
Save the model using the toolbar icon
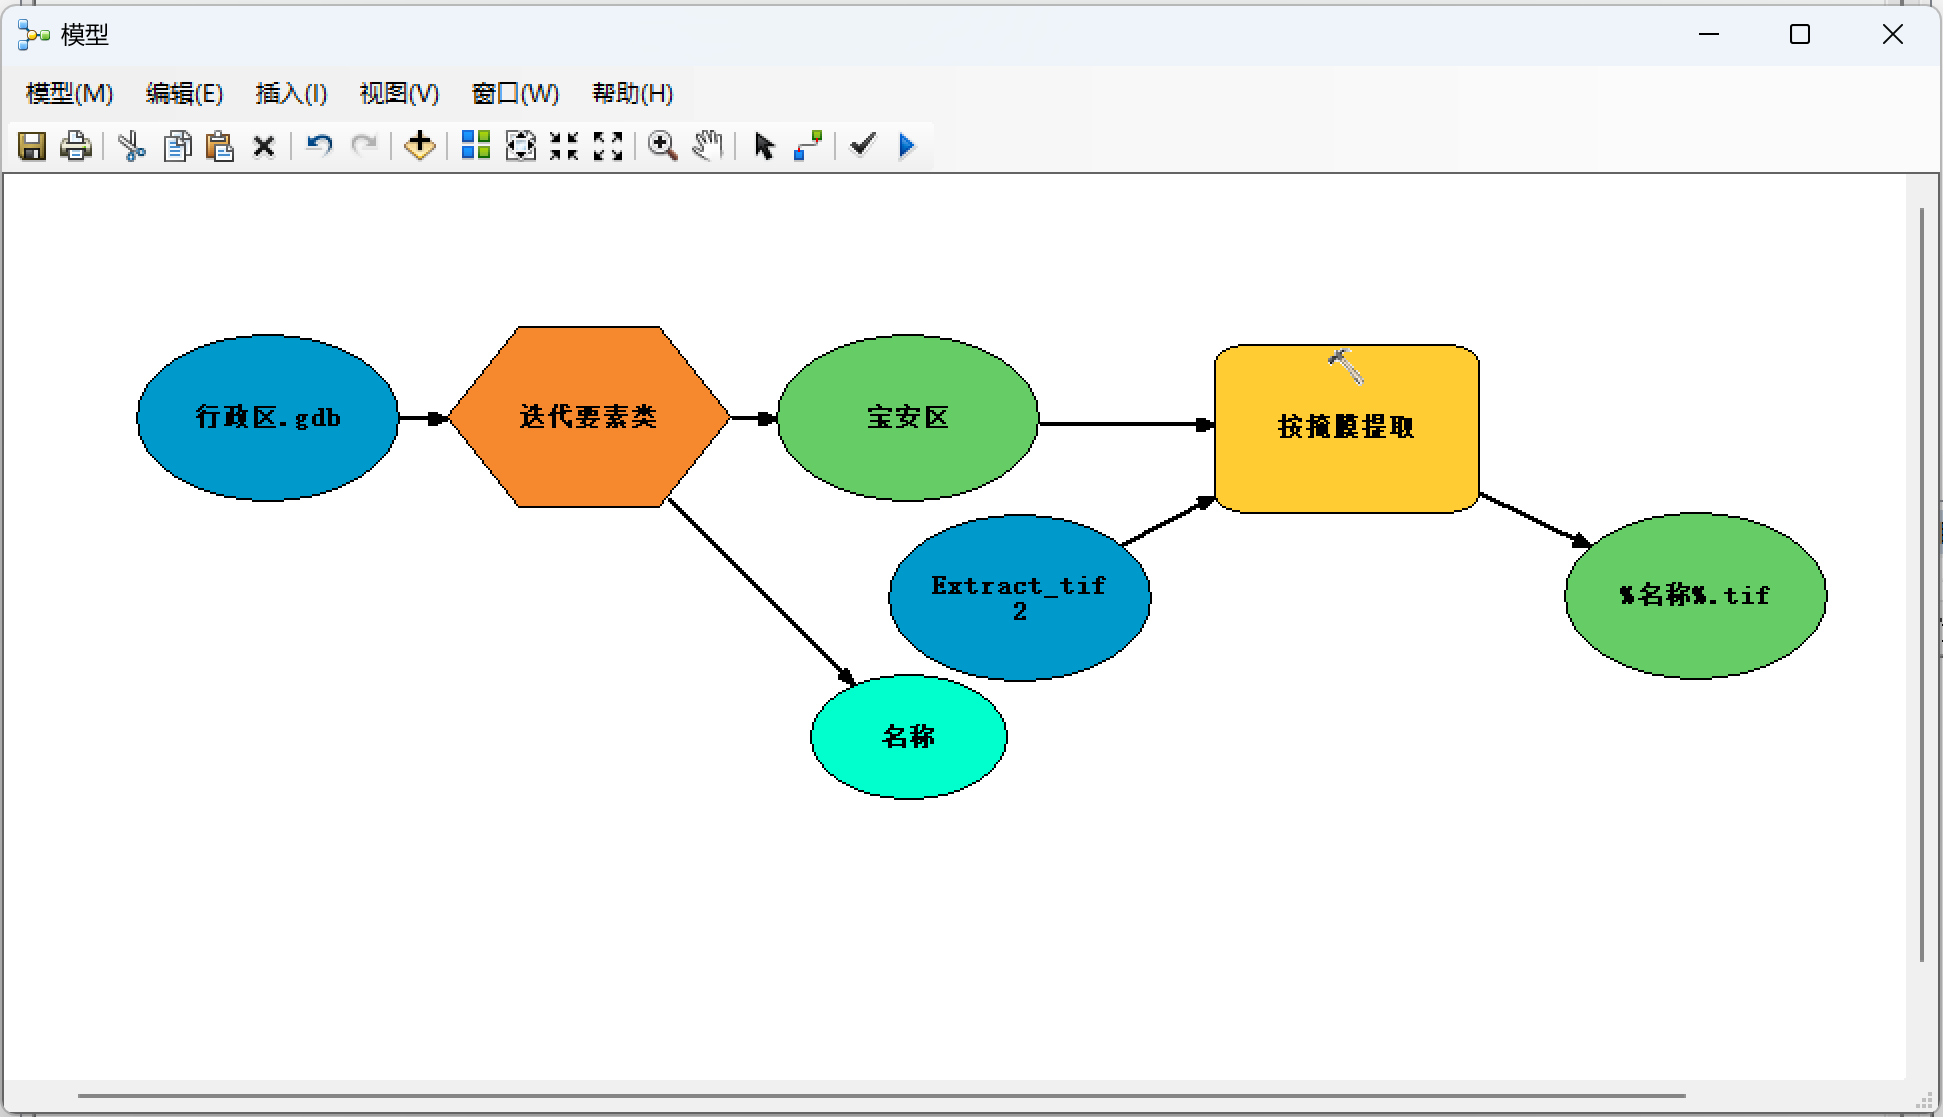[33, 146]
